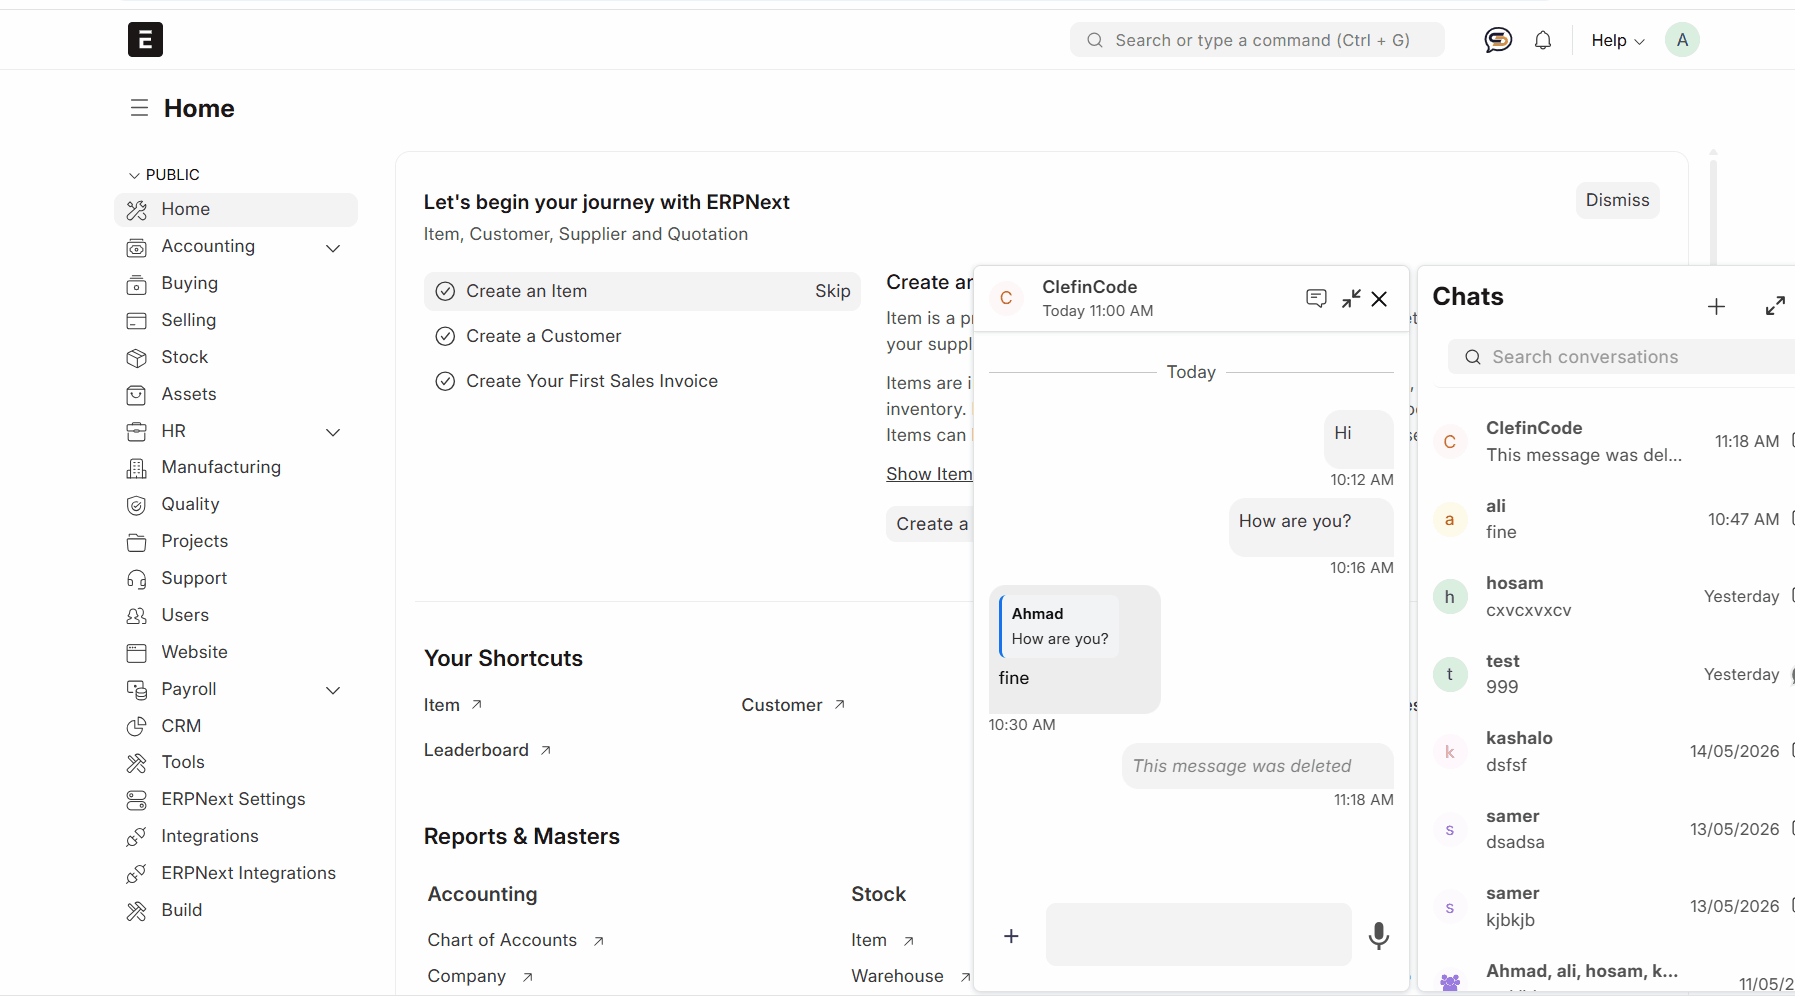This screenshot has width=1795, height=996.
Task: Click the chat message input box
Action: 1198,935
